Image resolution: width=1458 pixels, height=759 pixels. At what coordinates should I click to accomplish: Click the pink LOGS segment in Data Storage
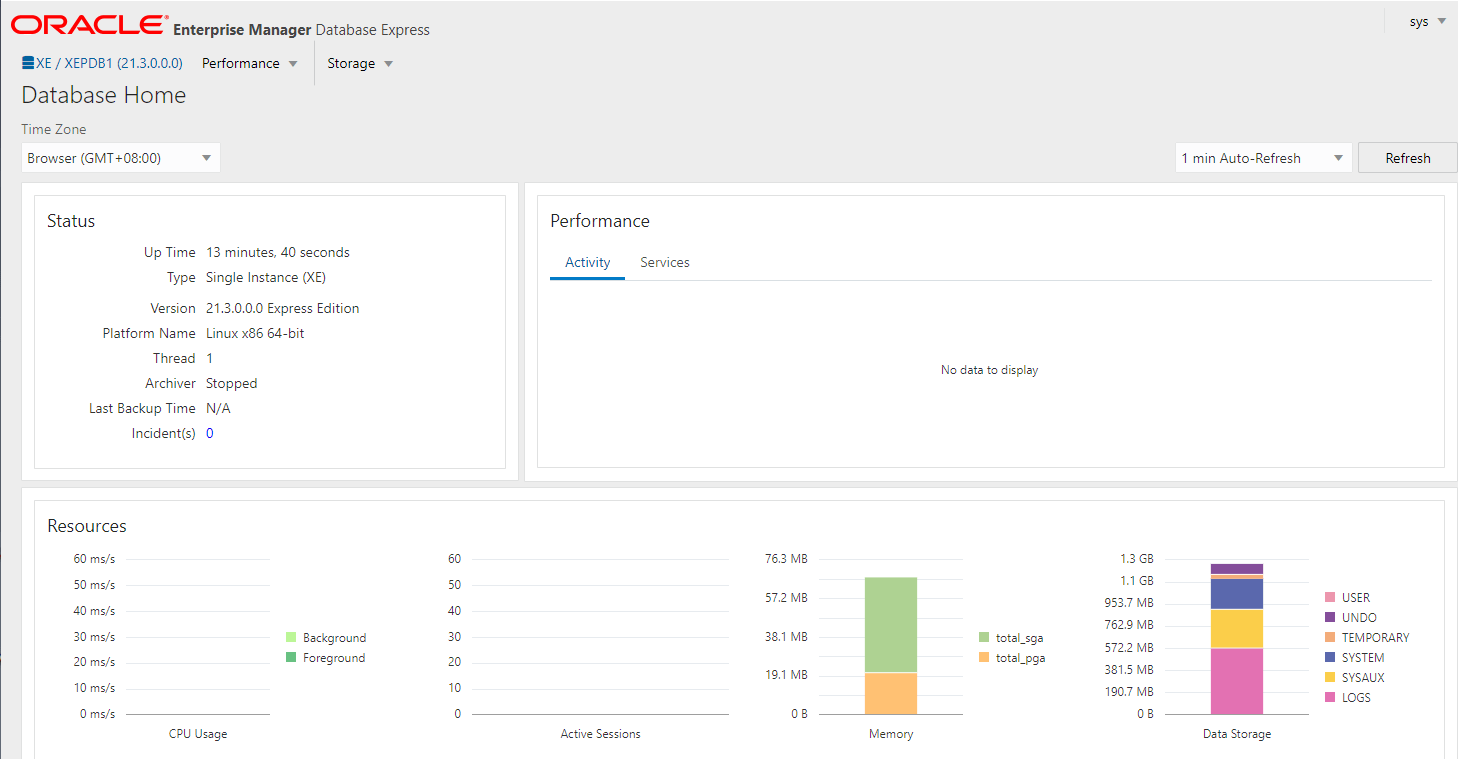click(1237, 681)
